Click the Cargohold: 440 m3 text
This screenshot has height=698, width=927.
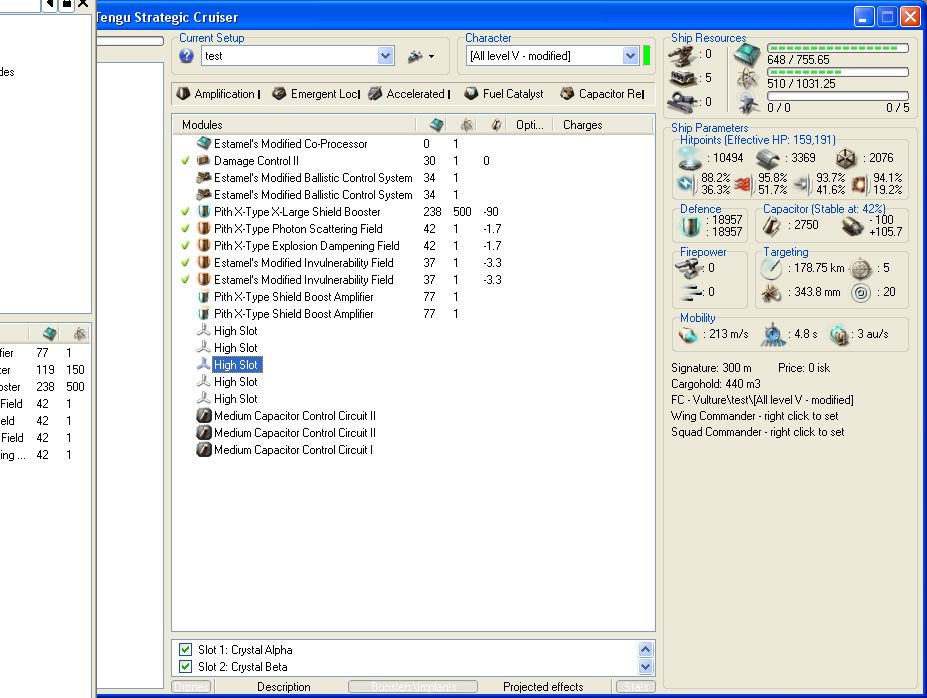tap(716, 384)
